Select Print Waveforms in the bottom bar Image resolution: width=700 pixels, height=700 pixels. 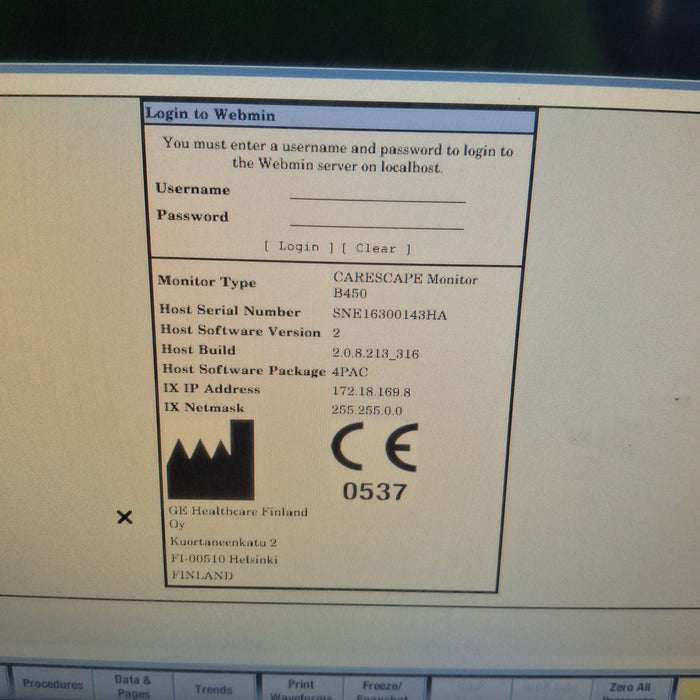299,688
